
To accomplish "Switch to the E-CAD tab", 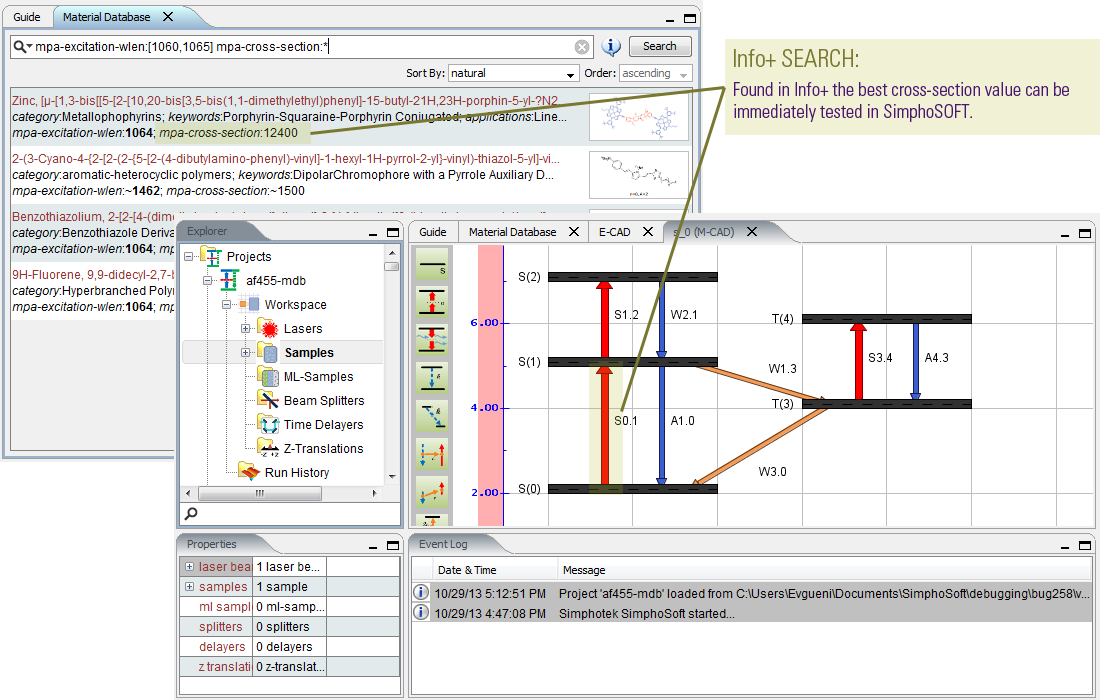I will (x=614, y=232).
